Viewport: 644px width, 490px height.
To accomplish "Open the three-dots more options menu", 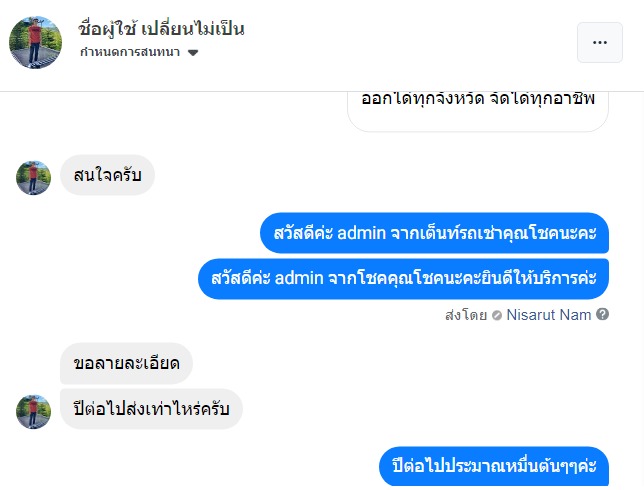I will (599, 42).
